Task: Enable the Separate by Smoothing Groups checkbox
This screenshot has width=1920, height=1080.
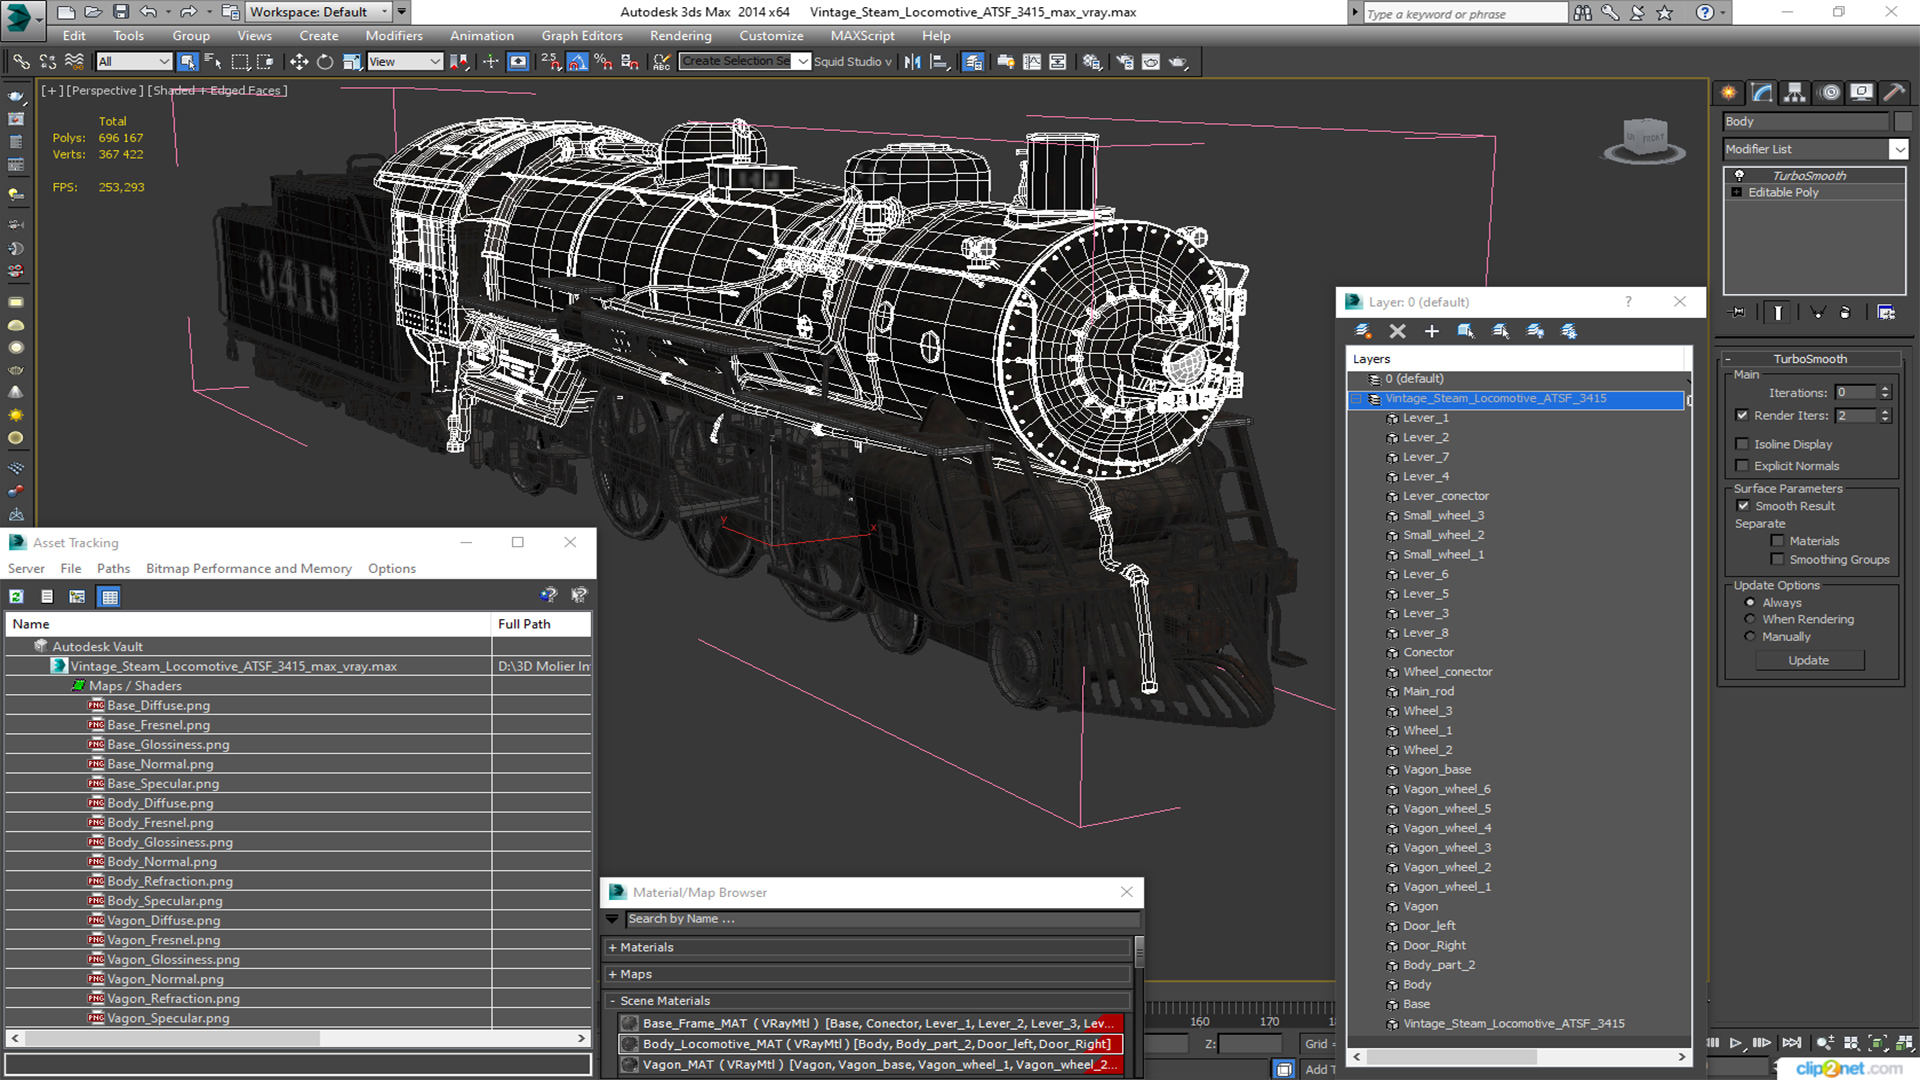Action: 1777,560
